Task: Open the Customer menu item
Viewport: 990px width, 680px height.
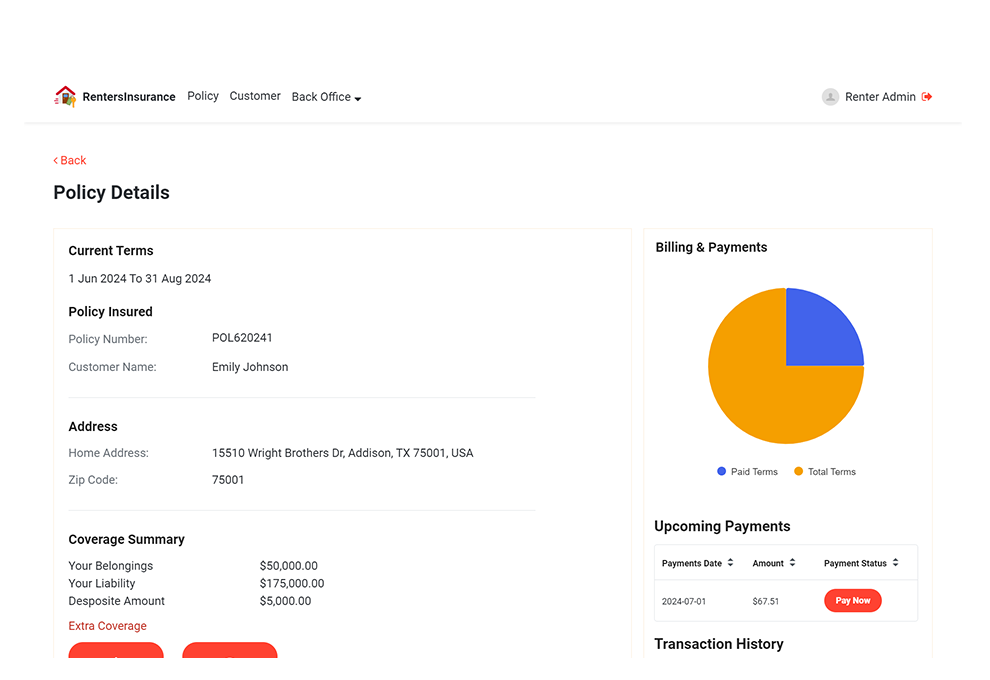Action: tap(255, 96)
